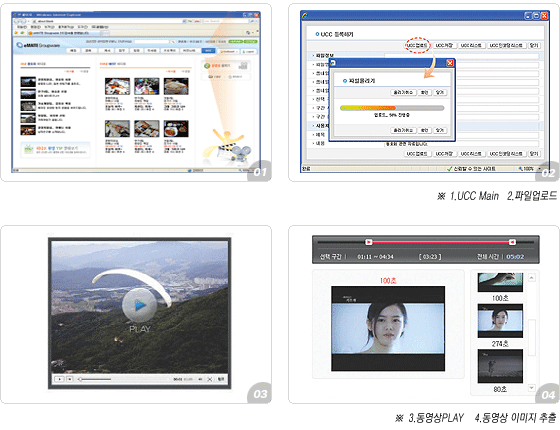This screenshot has width=560, height=430.
Task: Click the right red end marker on the timeline
Action: 512,242
